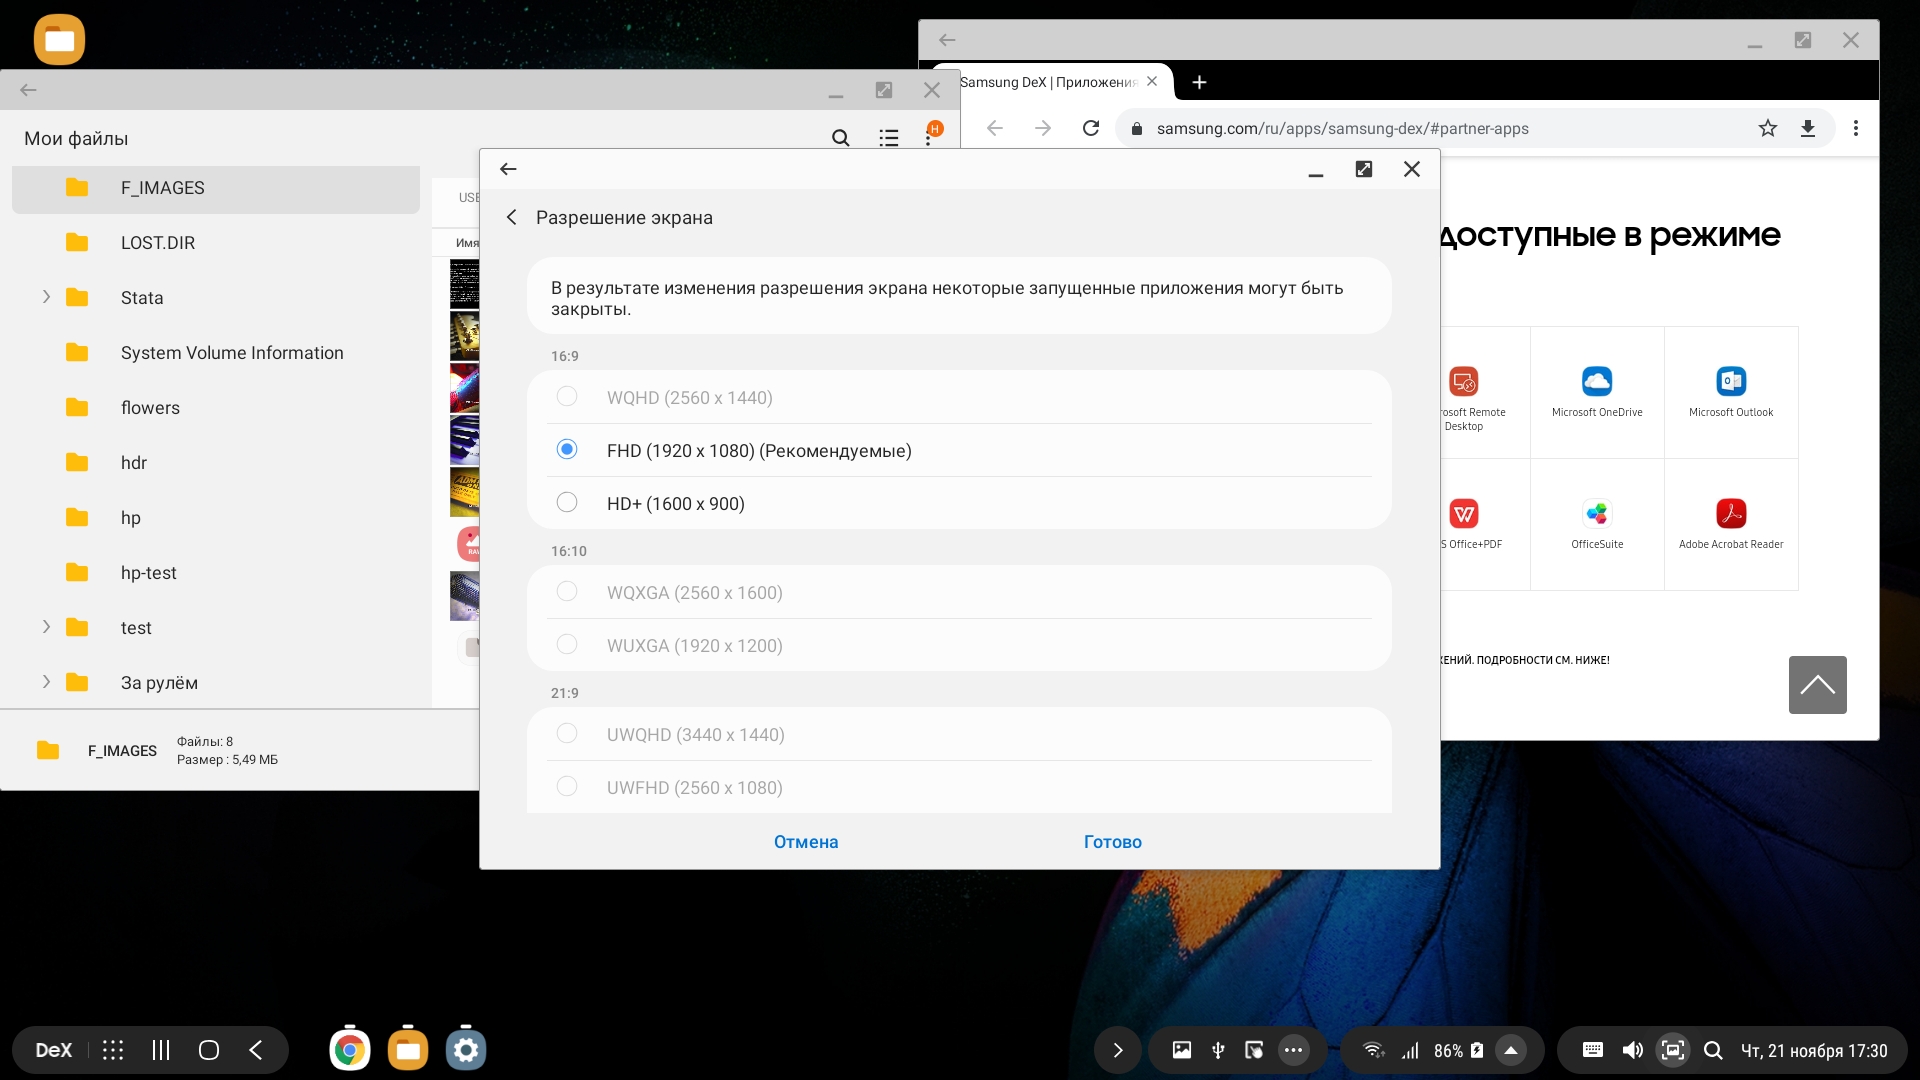1920x1080 pixels.
Task: Click the DeX apps grid icon
Action: (113, 1050)
